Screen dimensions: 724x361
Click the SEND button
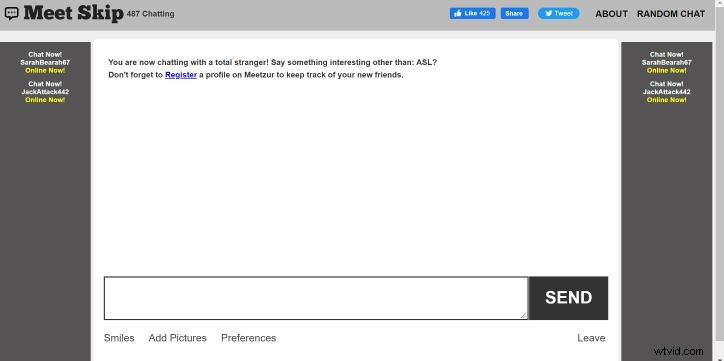(x=568, y=298)
